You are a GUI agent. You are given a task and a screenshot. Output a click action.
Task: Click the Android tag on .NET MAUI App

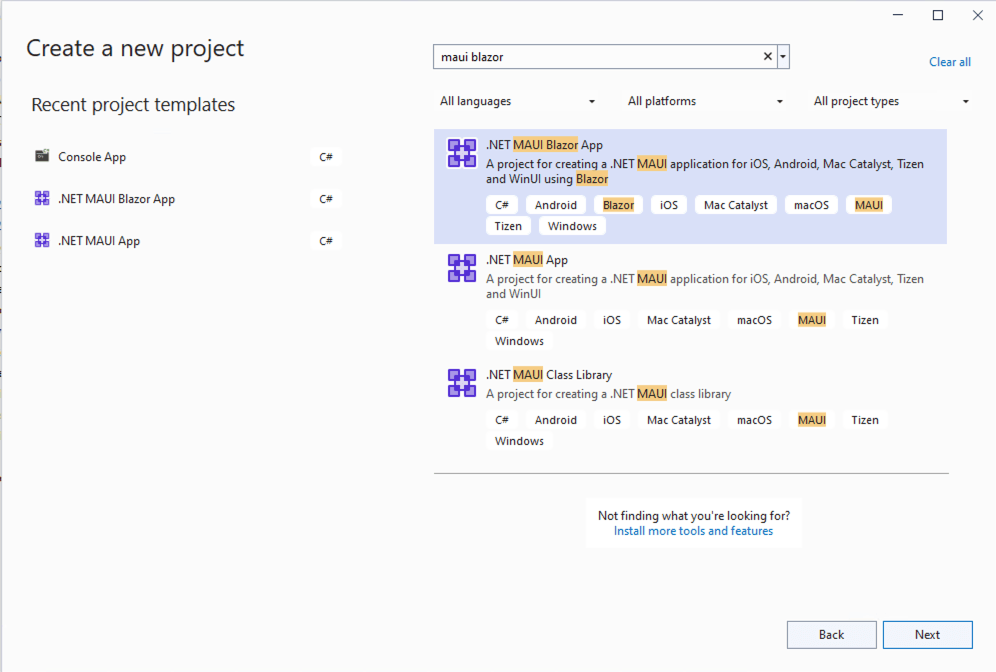coord(556,319)
